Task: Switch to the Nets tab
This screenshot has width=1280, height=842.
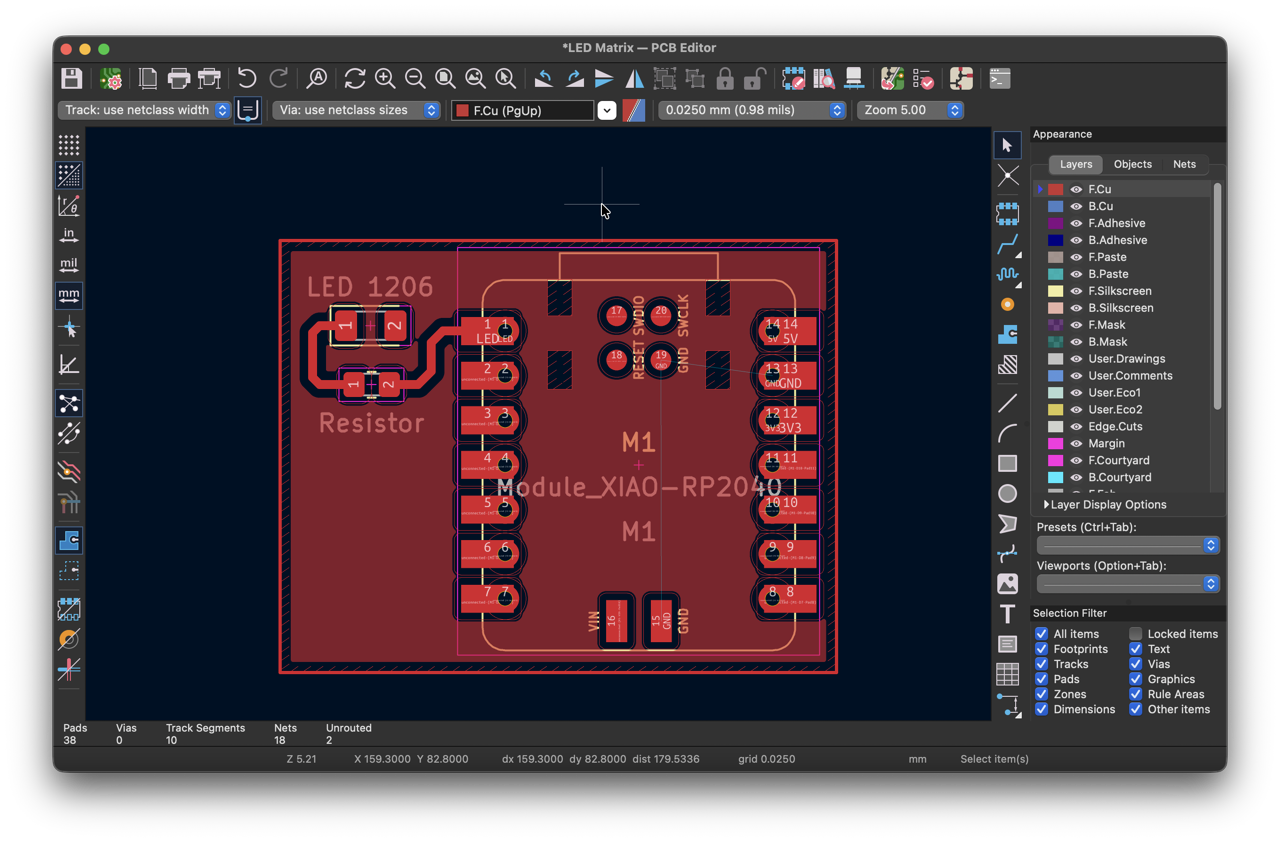Action: point(1184,164)
